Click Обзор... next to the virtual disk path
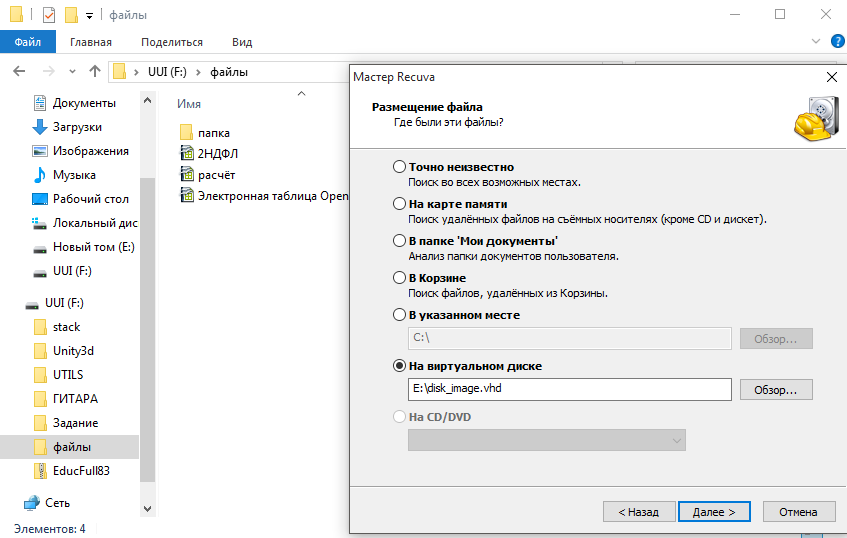847x538 pixels. pos(775,389)
